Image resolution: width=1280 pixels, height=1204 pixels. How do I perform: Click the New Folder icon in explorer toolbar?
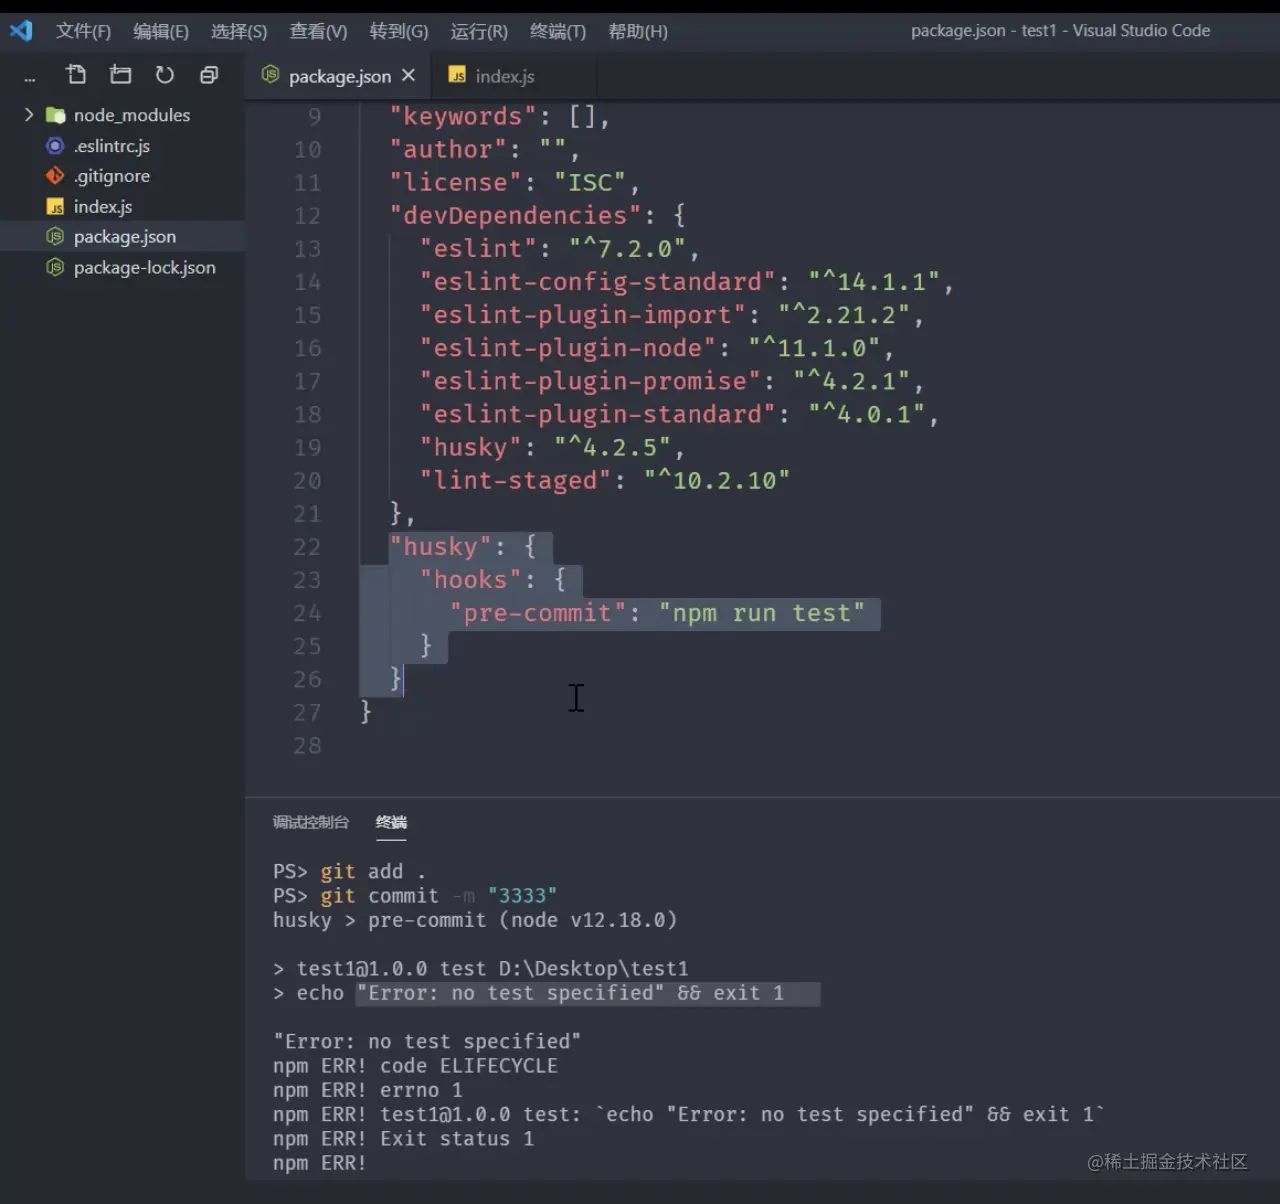121,75
